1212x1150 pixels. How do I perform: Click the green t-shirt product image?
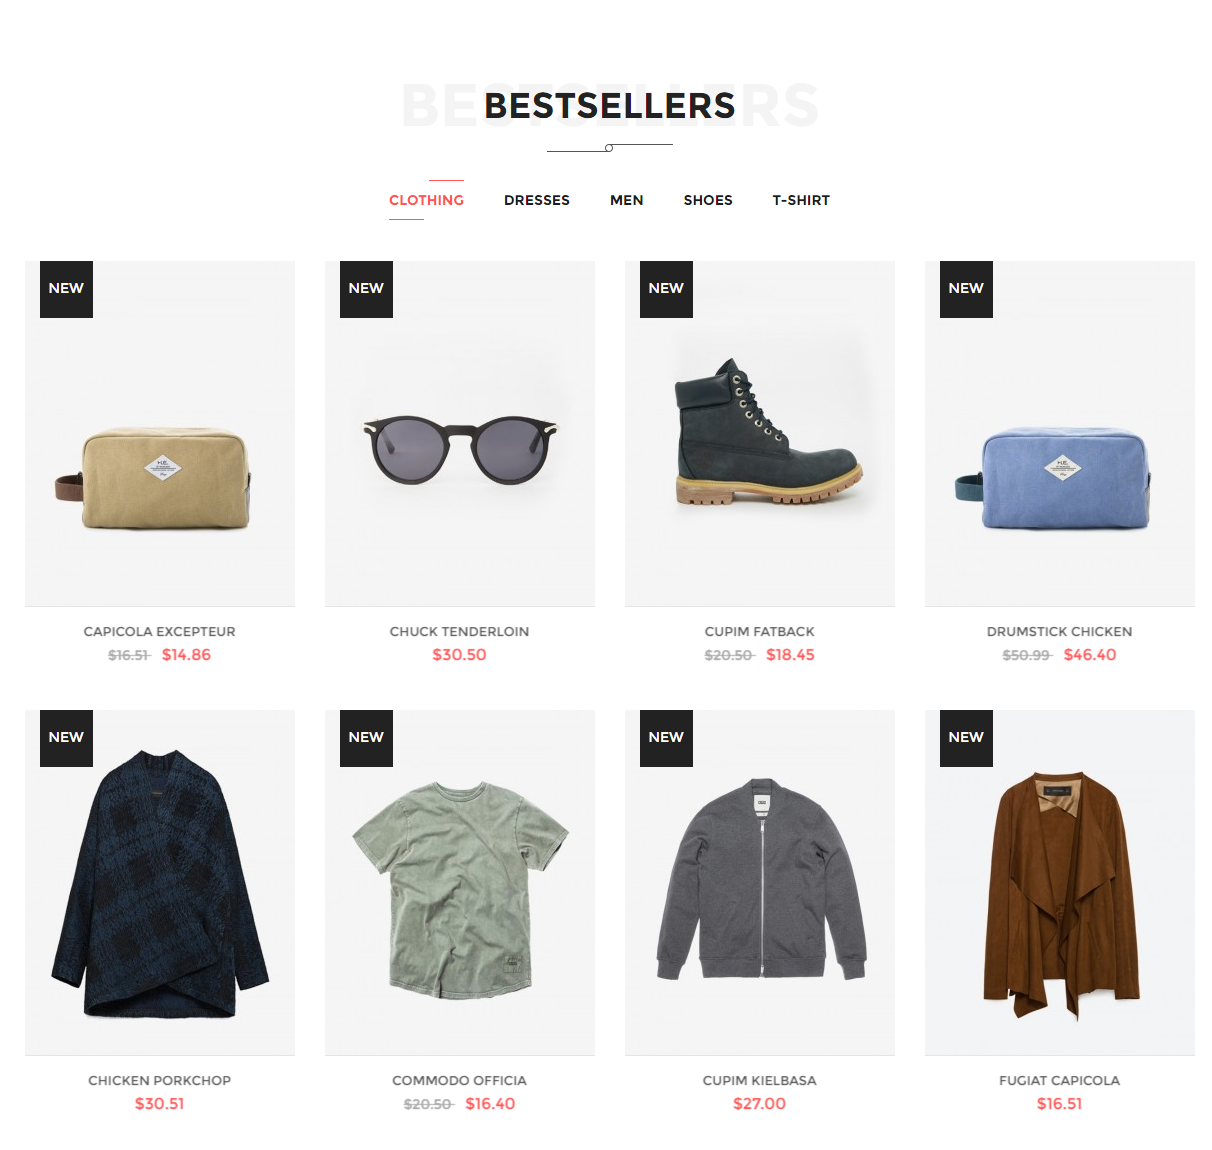tap(460, 882)
